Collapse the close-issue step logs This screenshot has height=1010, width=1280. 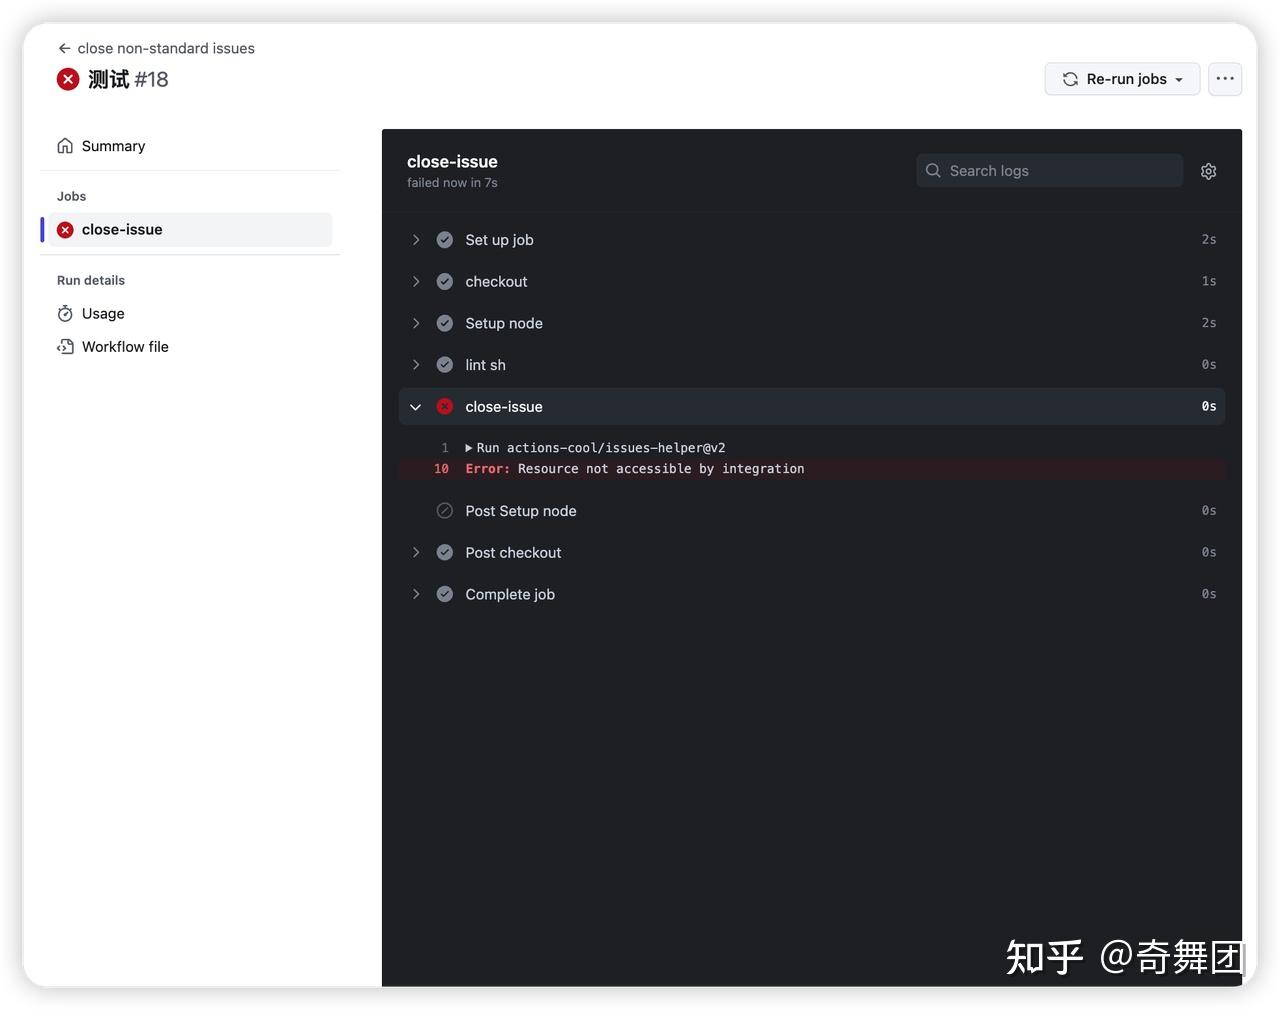(x=416, y=406)
